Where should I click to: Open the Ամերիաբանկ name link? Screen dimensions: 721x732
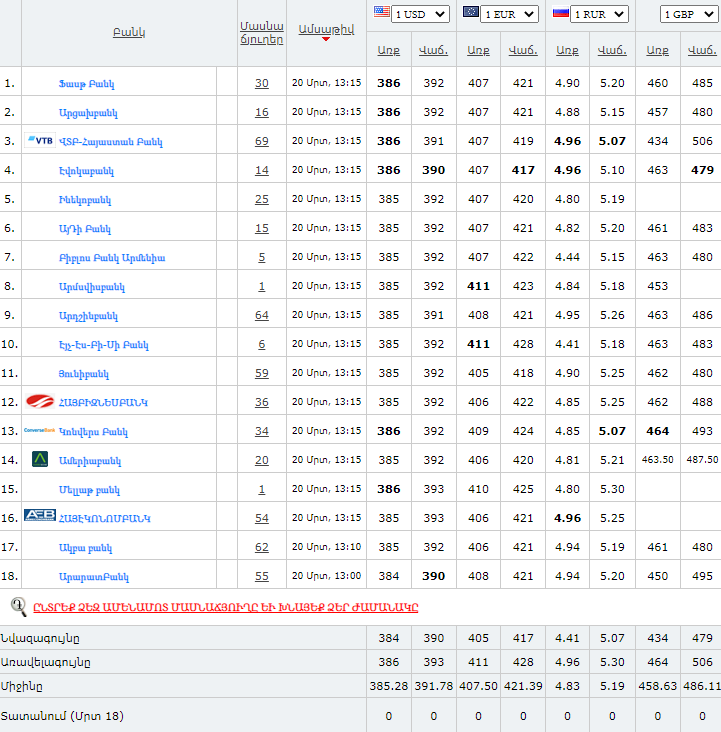[90, 461]
